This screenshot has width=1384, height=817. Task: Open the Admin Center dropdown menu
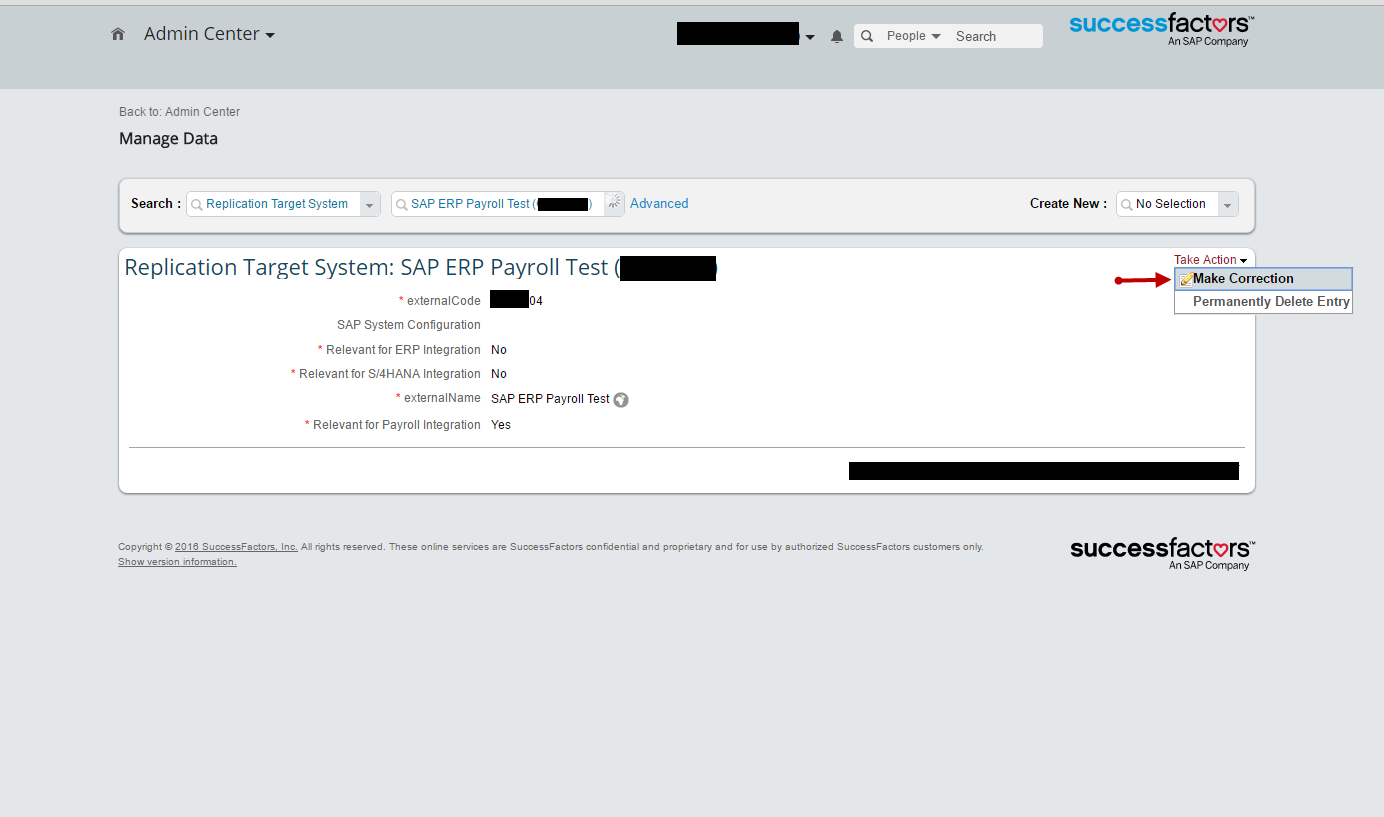(209, 34)
